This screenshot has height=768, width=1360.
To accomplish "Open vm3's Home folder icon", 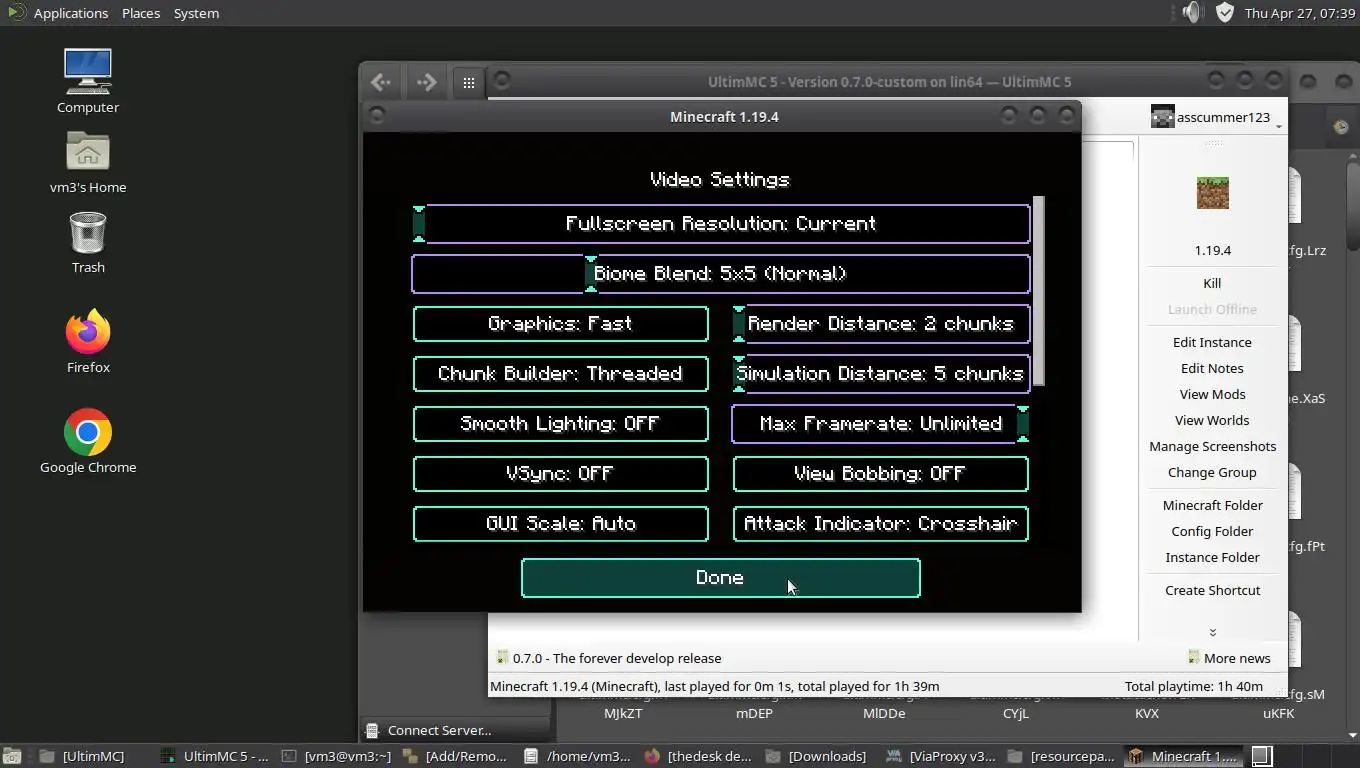I will pos(88,152).
